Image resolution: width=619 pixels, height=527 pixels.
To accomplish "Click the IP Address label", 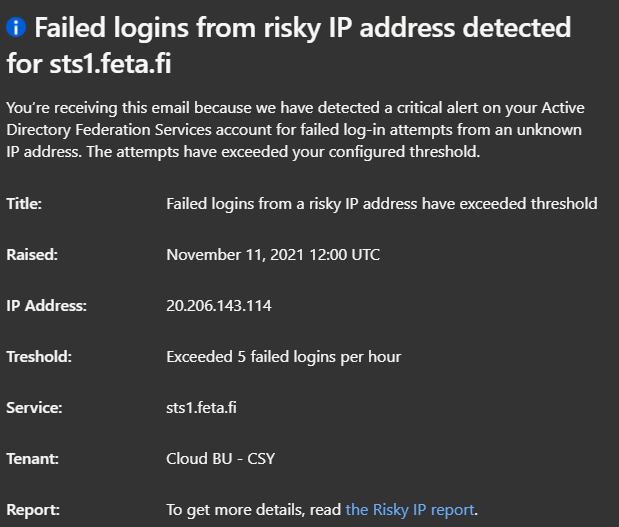I will [47, 306].
